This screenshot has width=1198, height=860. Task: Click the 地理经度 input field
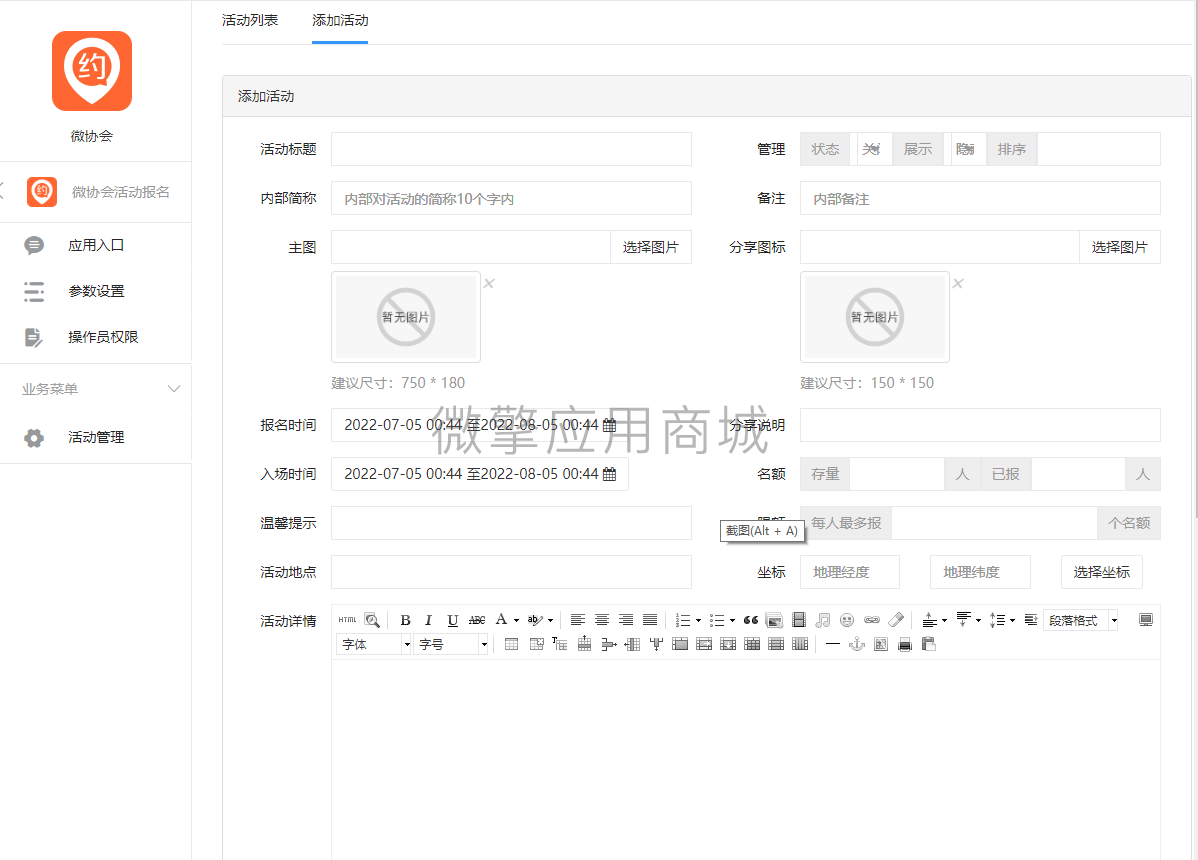(850, 572)
